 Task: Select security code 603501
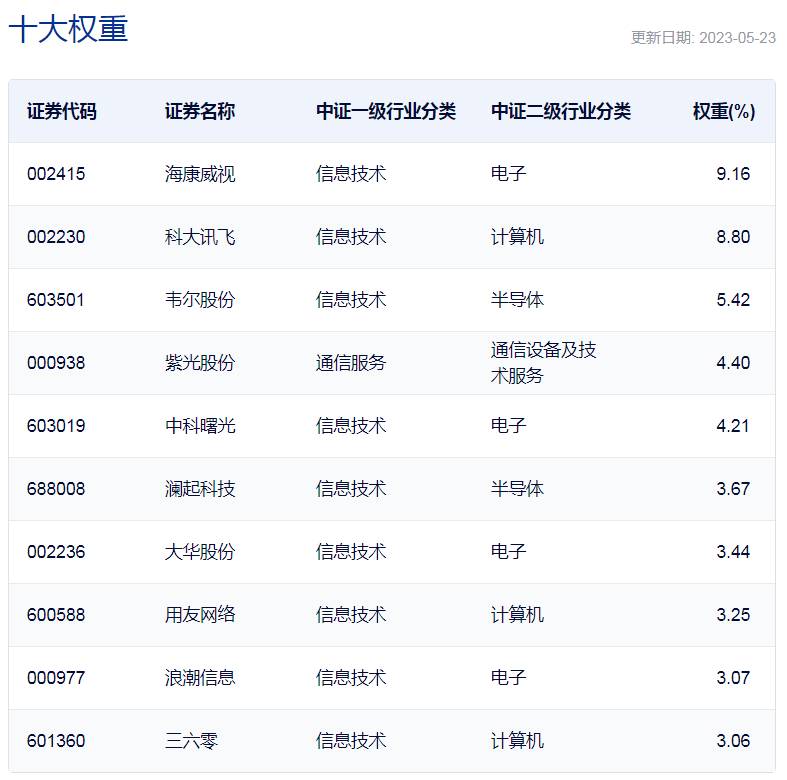(x=56, y=300)
